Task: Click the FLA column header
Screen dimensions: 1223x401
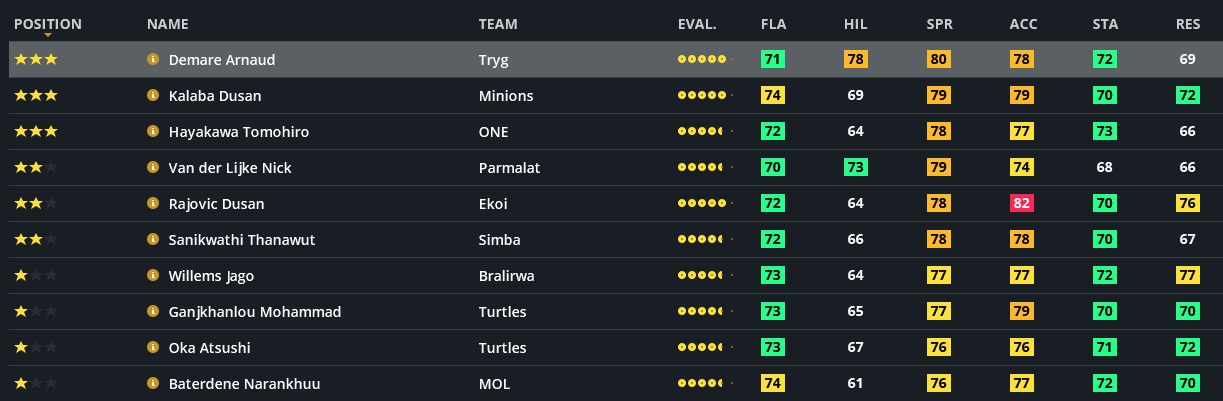Action: point(773,24)
